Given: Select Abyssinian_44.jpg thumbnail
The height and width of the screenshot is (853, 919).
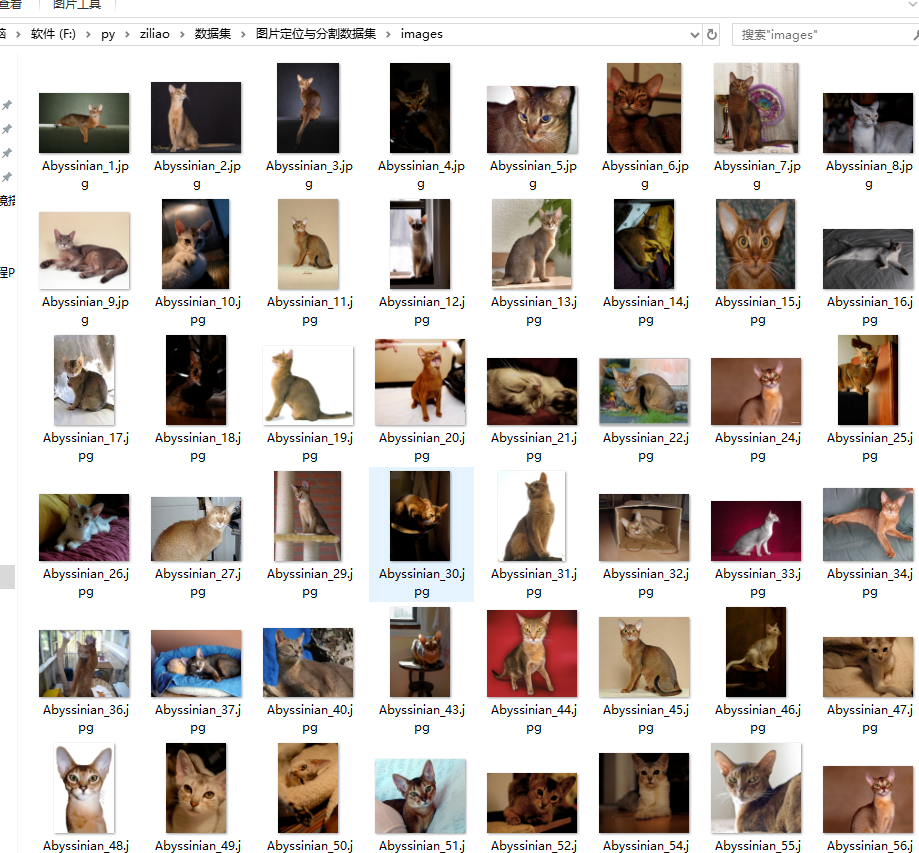Looking at the screenshot, I should [x=532, y=653].
